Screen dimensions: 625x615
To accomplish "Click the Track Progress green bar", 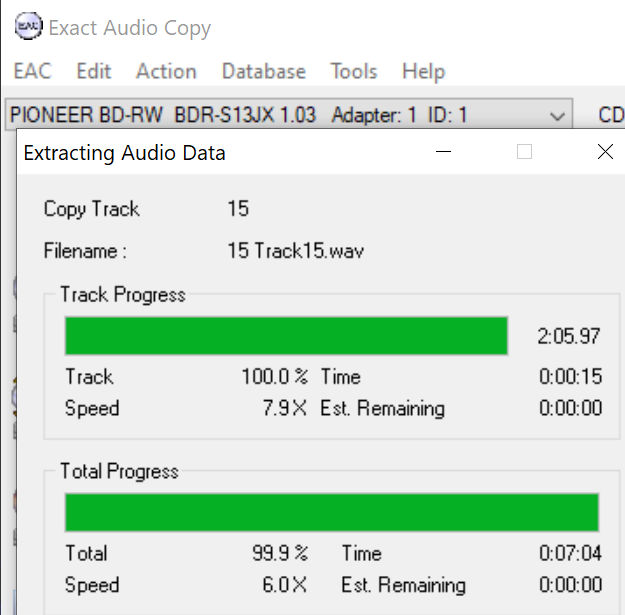I will 286,336.
